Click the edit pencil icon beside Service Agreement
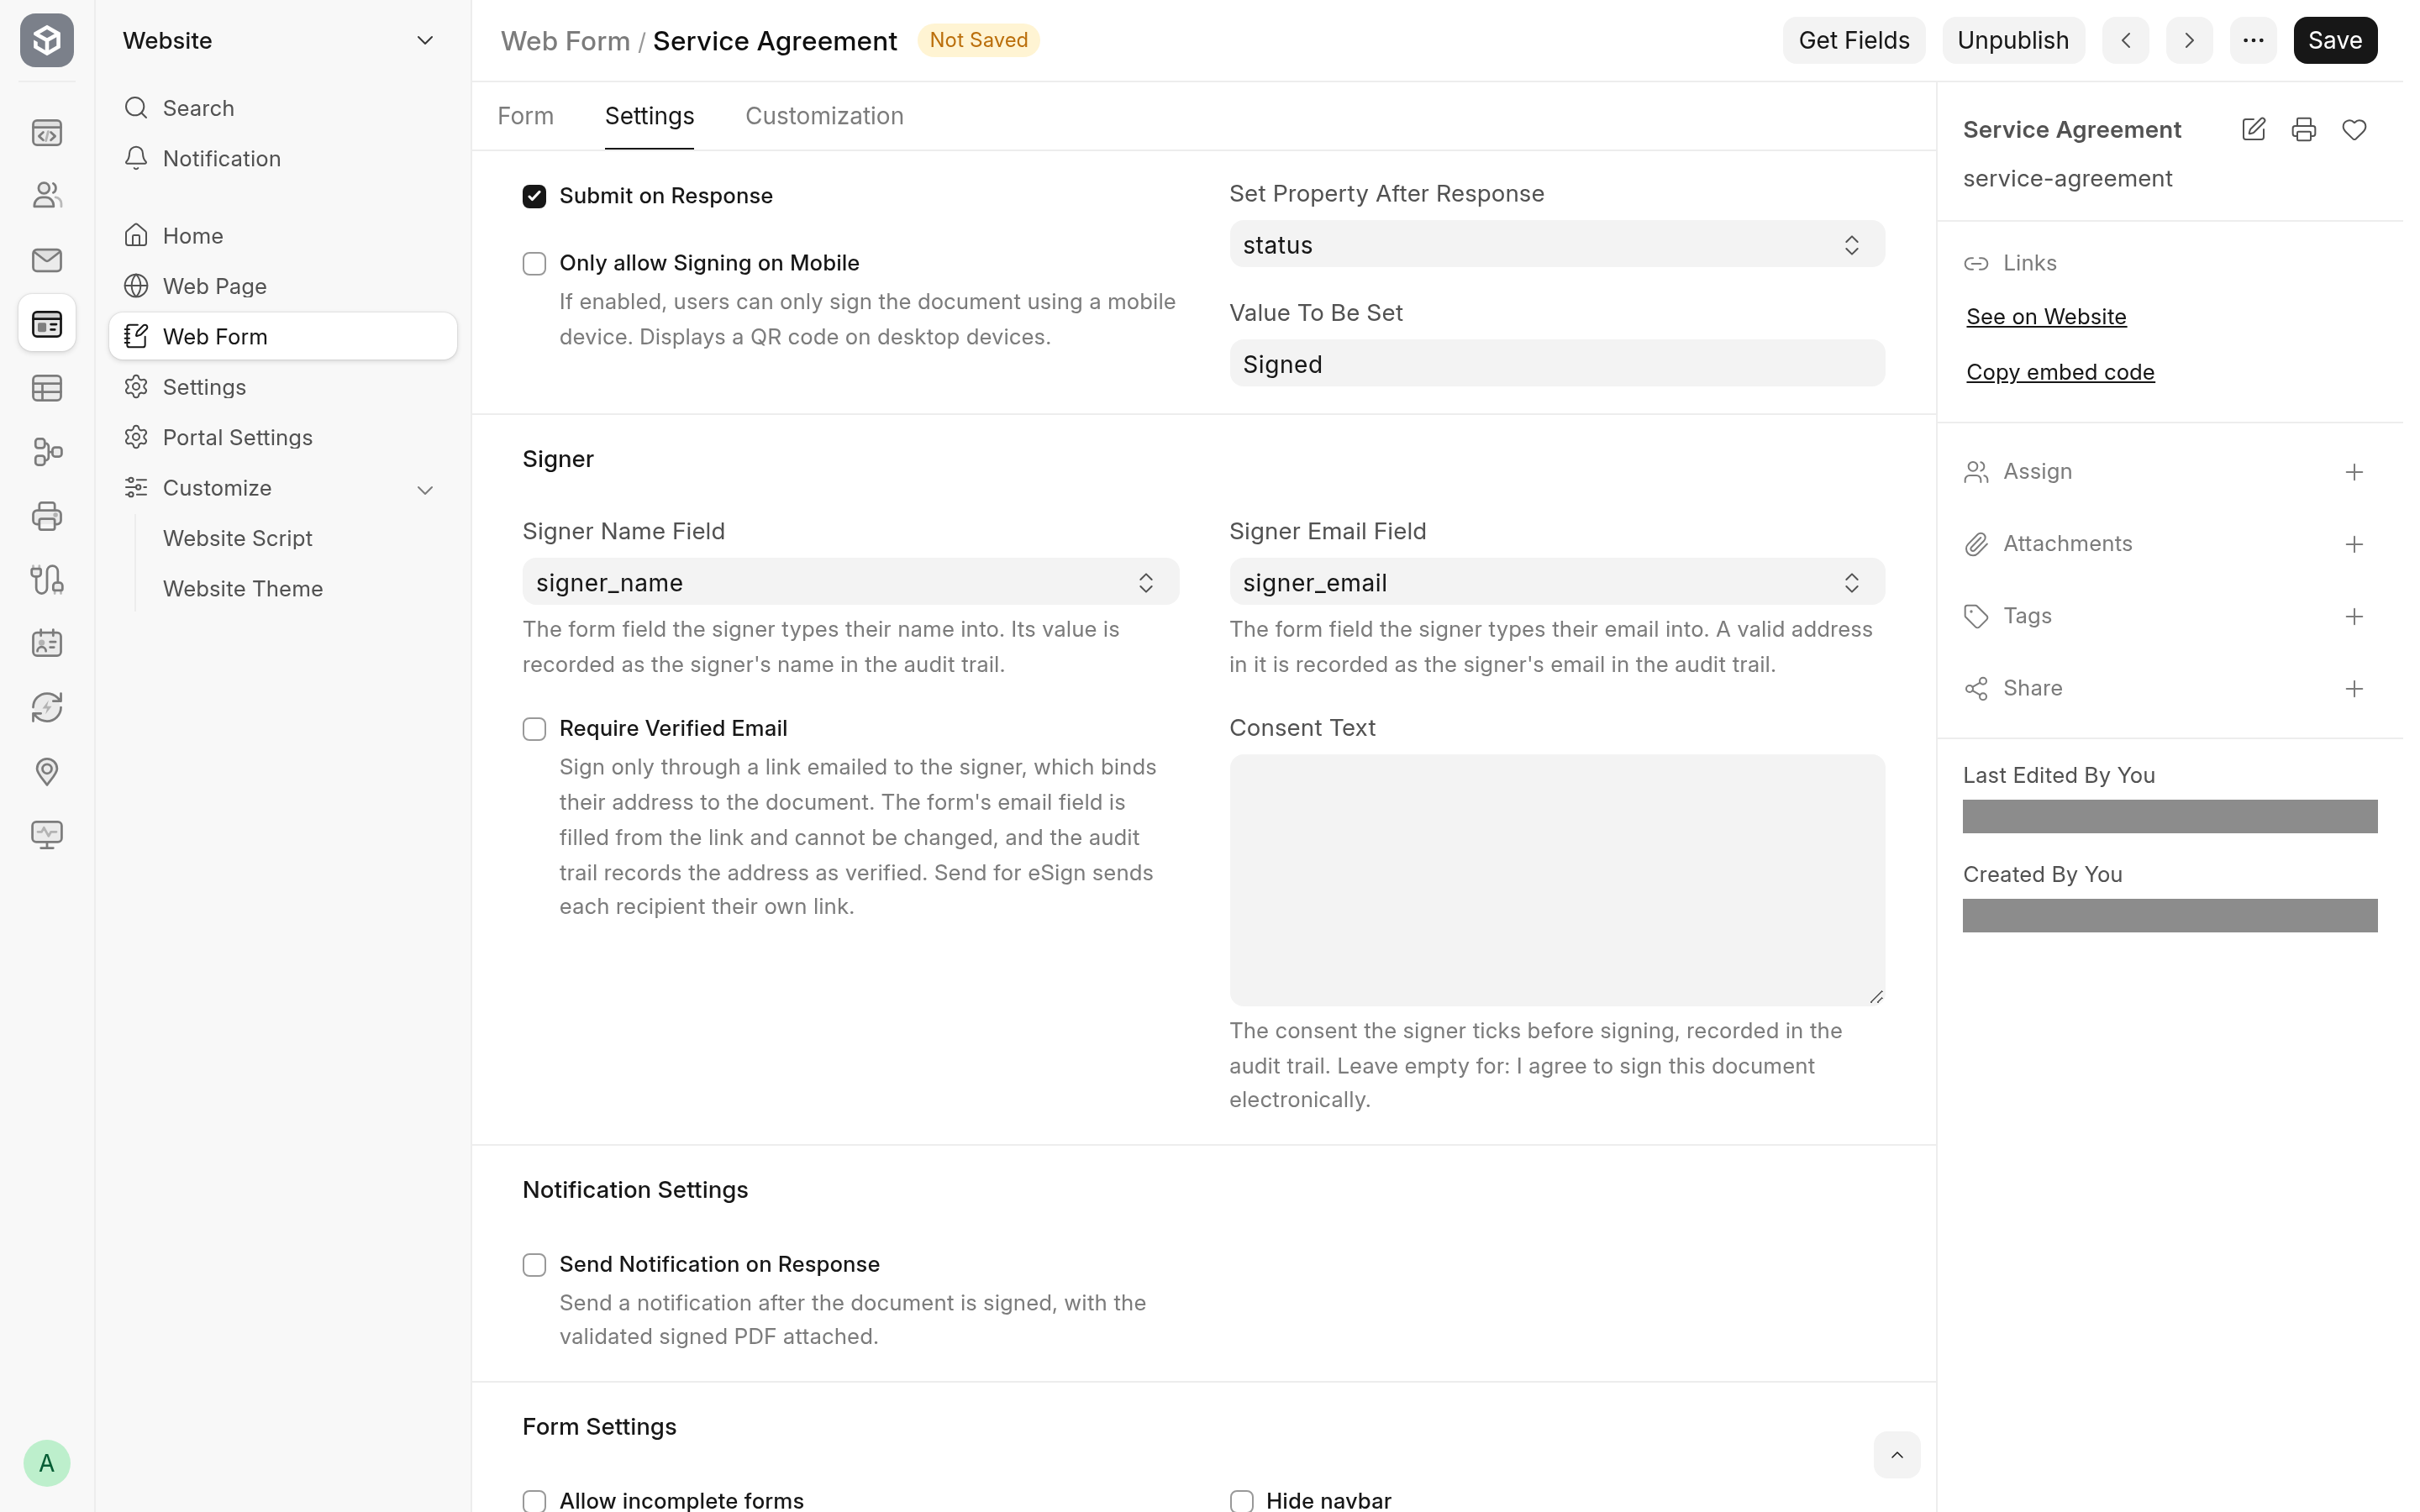The width and height of the screenshot is (2420, 1512). click(x=2253, y=129)
